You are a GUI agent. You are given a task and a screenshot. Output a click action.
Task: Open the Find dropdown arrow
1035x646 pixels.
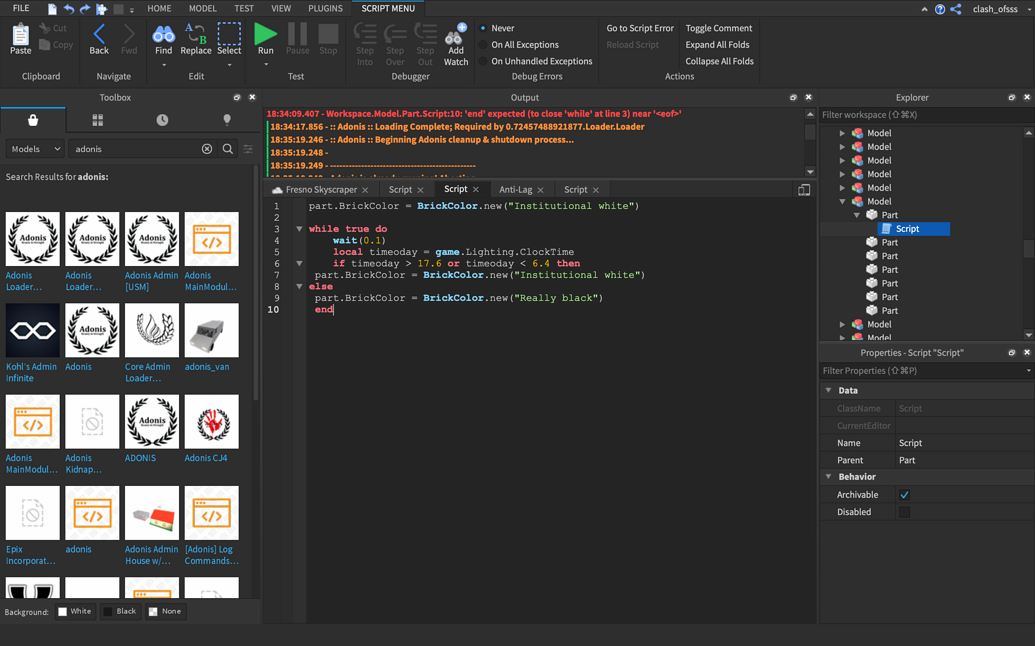tap(164, 65)
